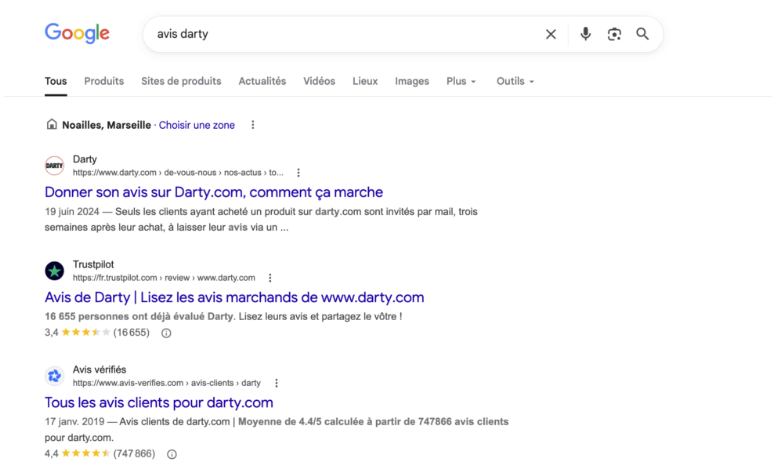Start voice search with the microphone icon
Screen dimensions: 772x475
(585, 34)
